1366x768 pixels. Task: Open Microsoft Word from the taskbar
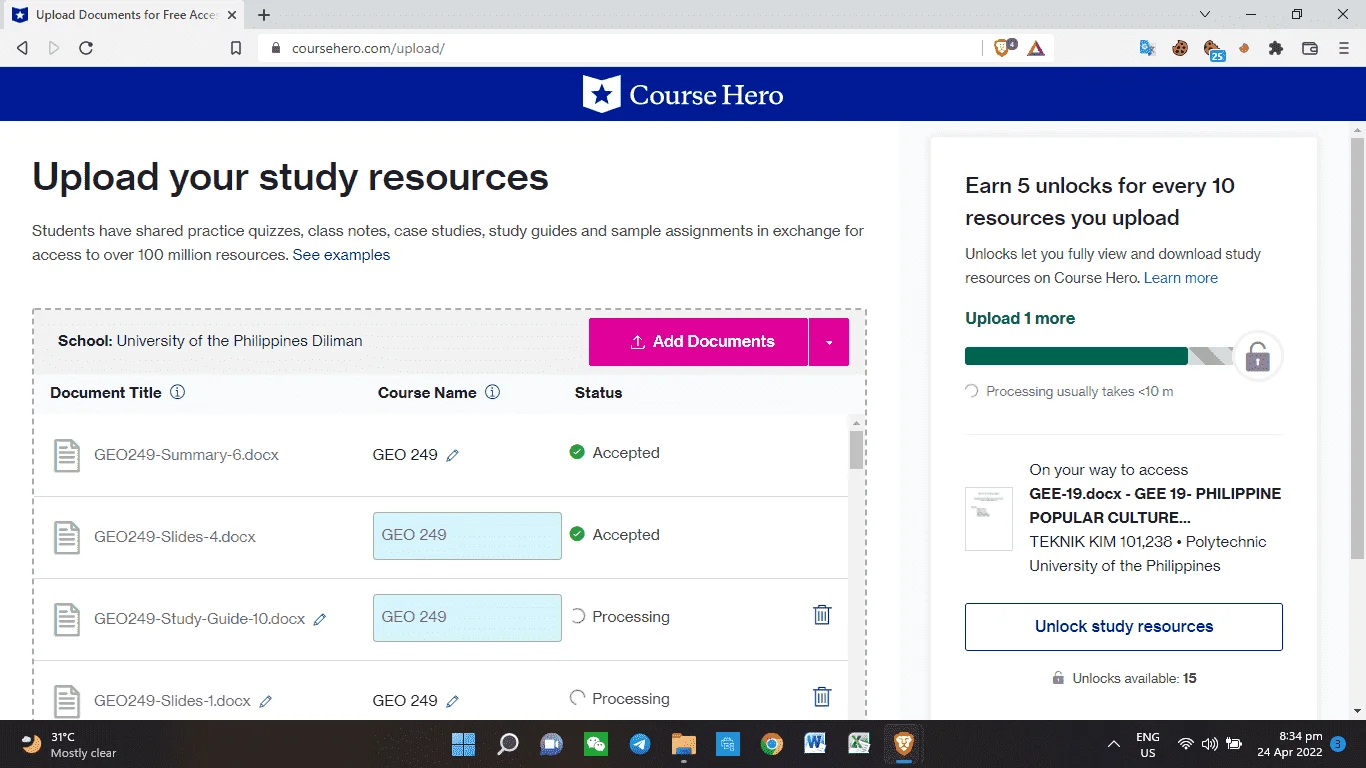[x=814, y=744]
